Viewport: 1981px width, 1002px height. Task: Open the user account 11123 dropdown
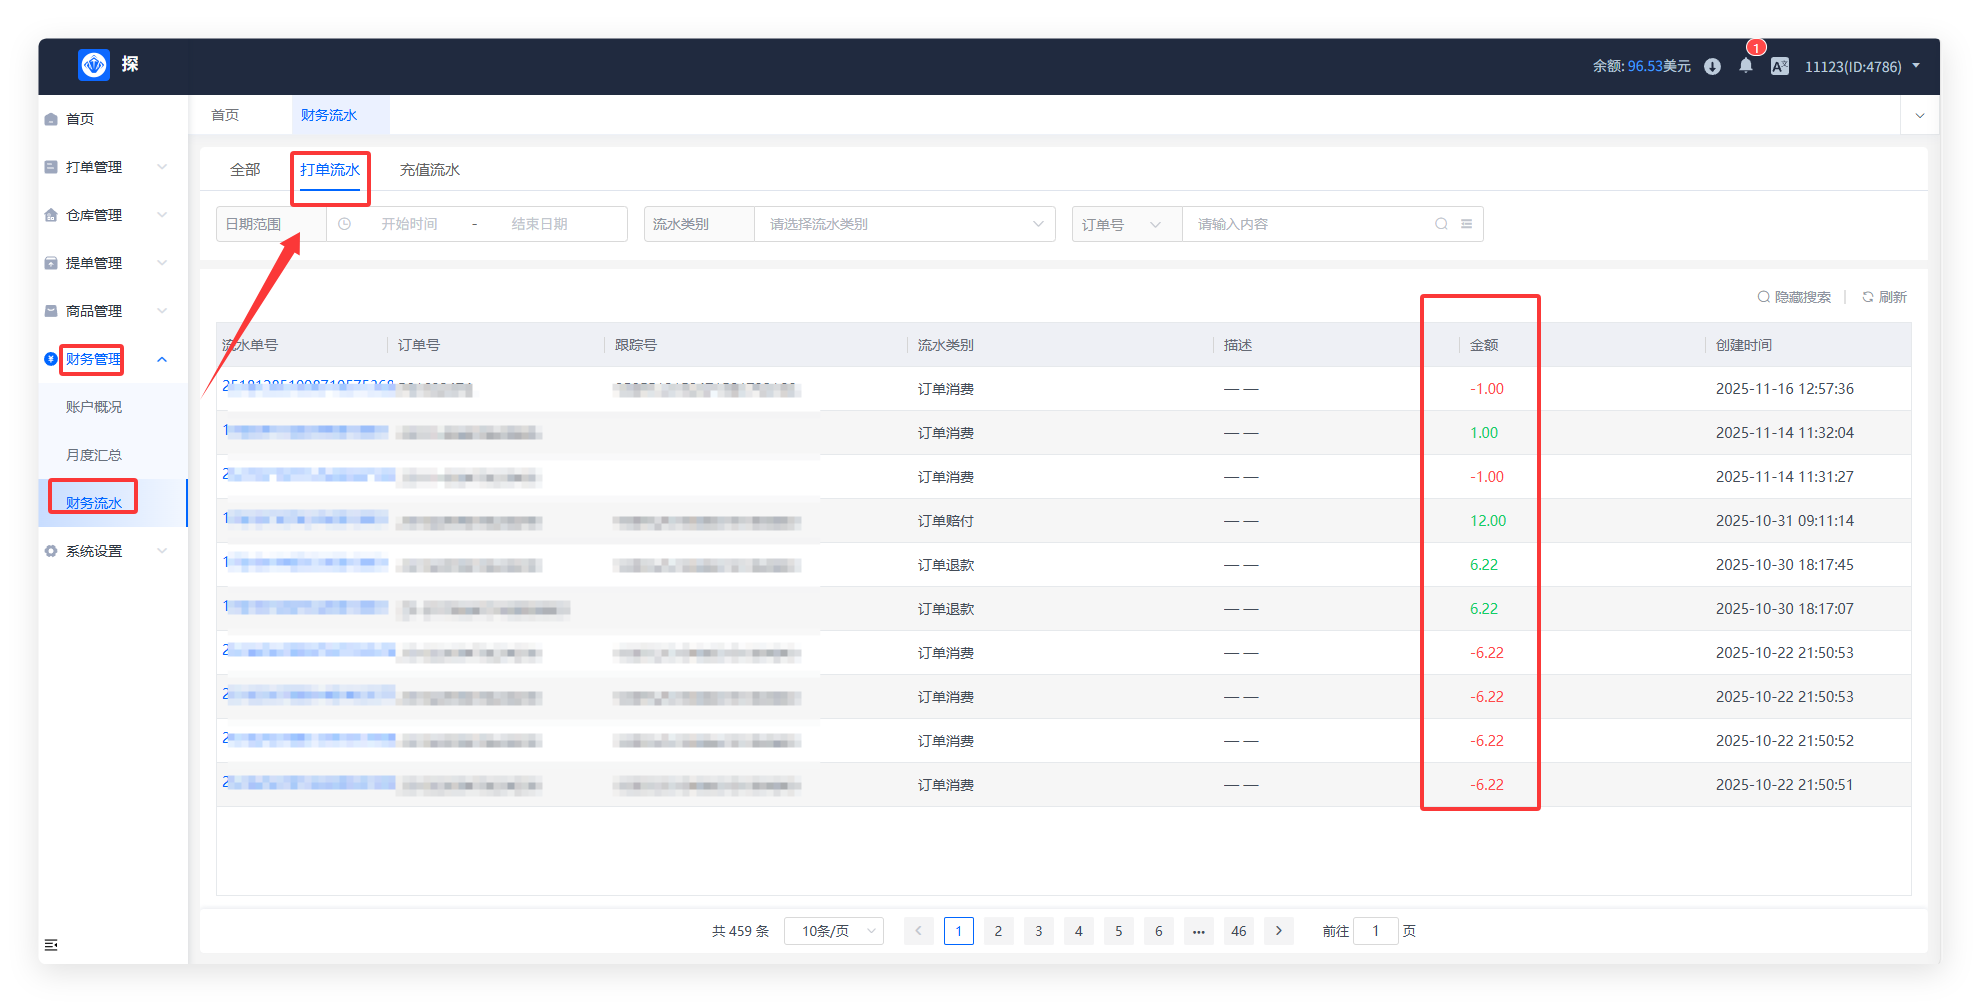point(1861,67)
